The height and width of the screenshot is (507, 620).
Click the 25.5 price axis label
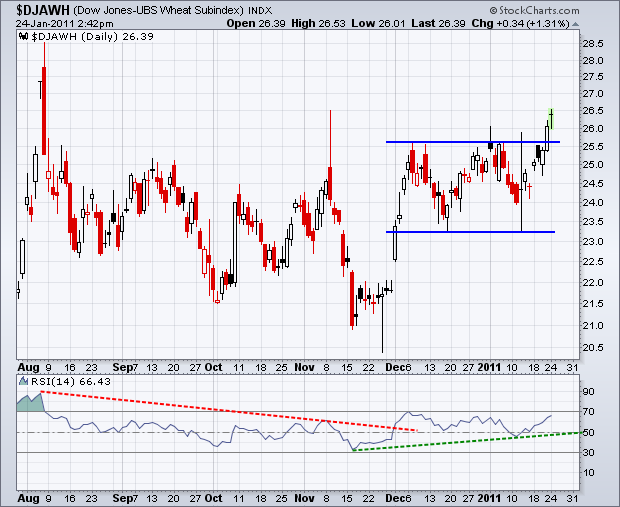[x=593, y=147]
